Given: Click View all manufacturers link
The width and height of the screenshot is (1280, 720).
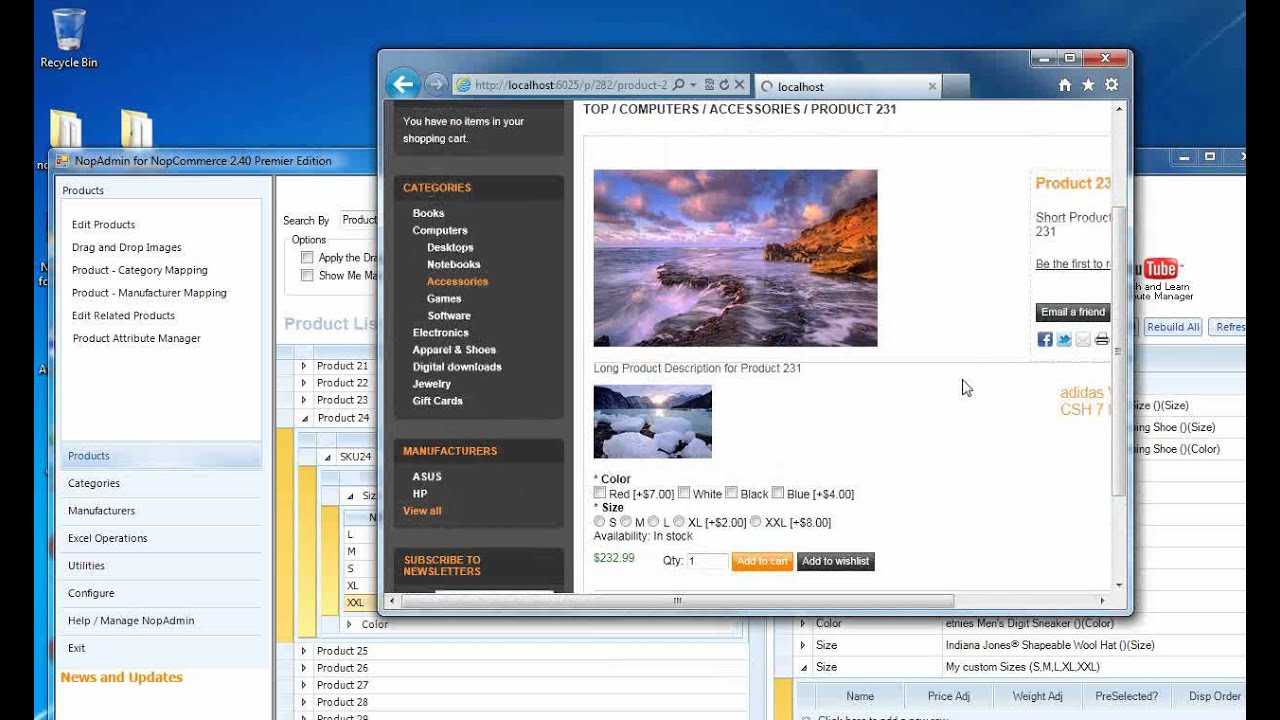Looking at the screenshot, I should 422,511.
